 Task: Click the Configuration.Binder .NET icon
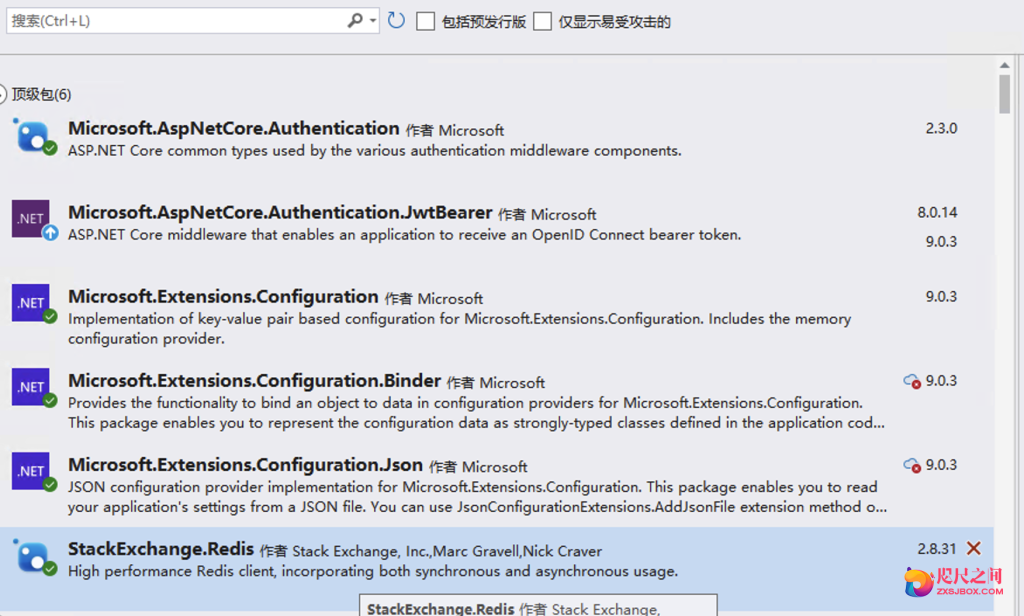pyautogui.click(x=31, y=387)
